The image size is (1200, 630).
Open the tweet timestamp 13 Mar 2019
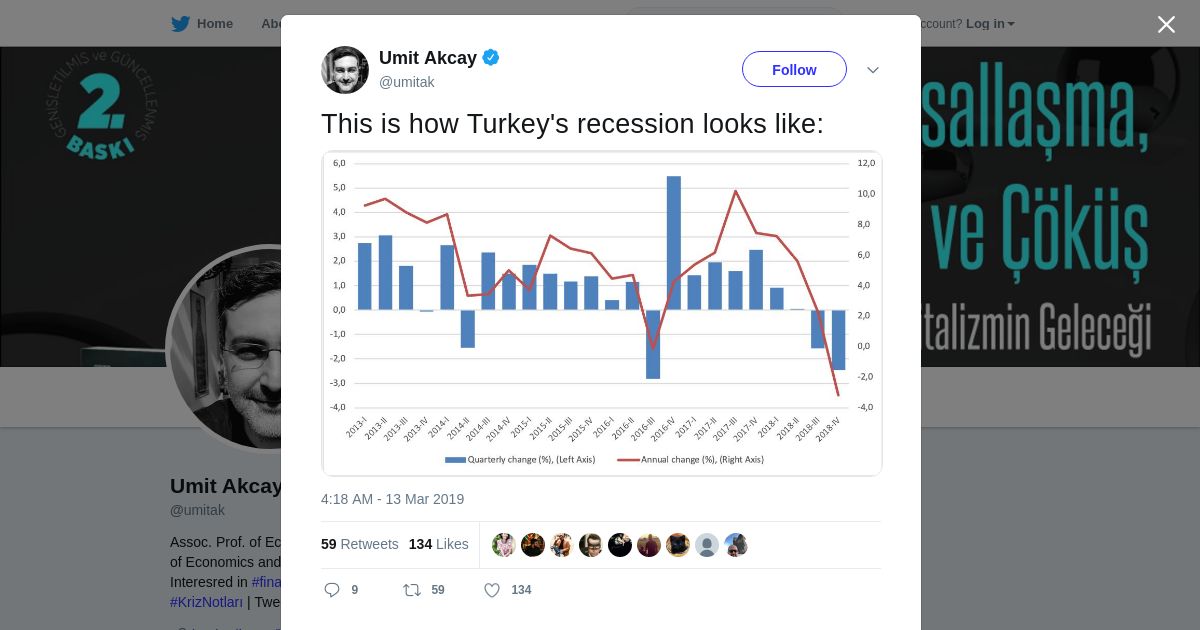tap(392, 499)
